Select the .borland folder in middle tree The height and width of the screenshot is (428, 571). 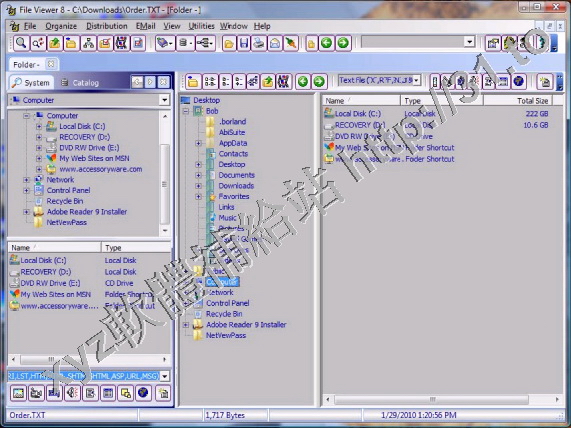coord(232,122)
